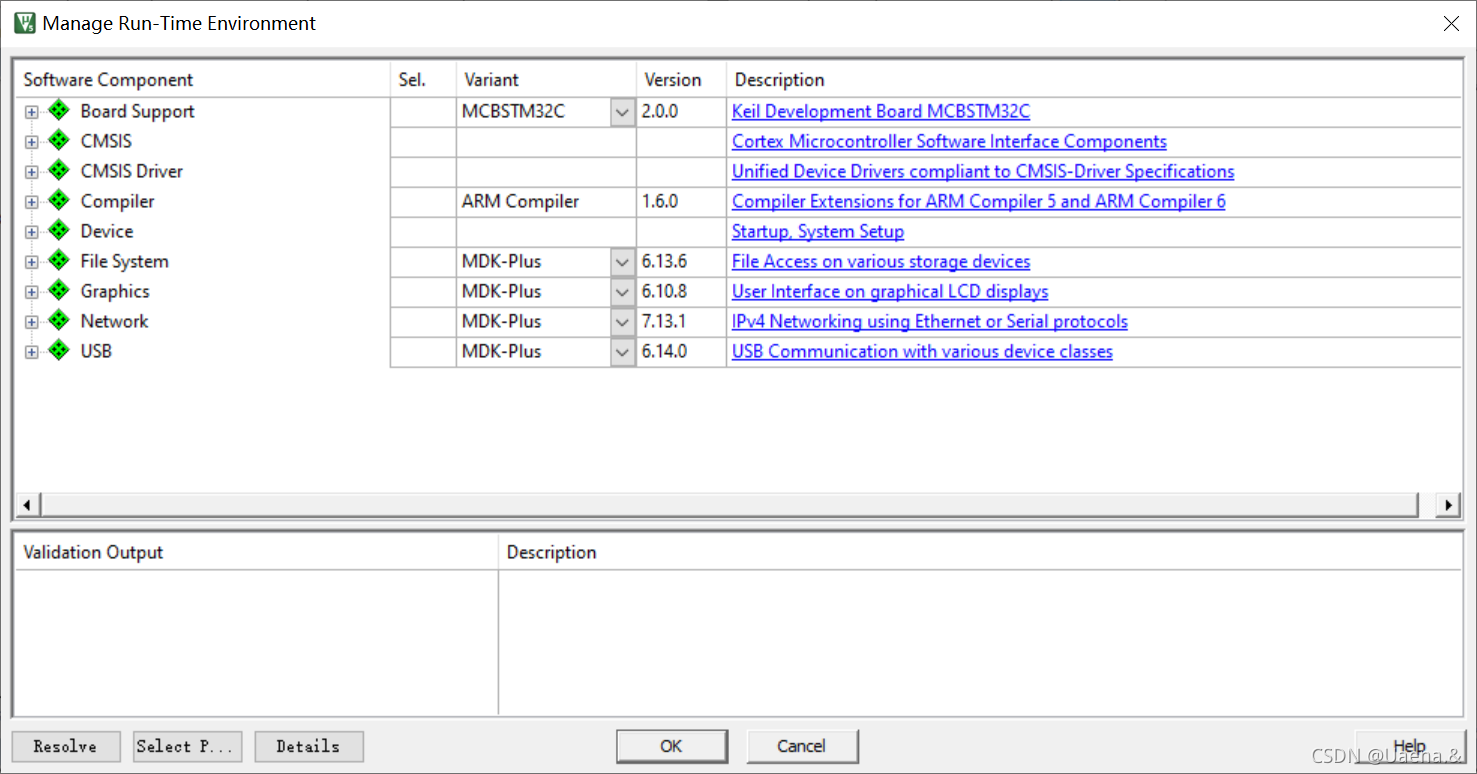Click the Variant column header
The width and height of the screenshot is (1477, 774).
point(546,80)
